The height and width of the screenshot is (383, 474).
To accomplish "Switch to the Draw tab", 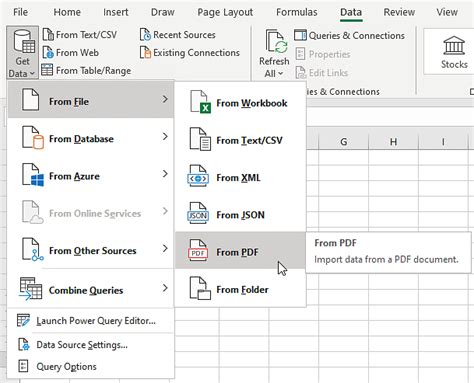I will coord(163,12).
